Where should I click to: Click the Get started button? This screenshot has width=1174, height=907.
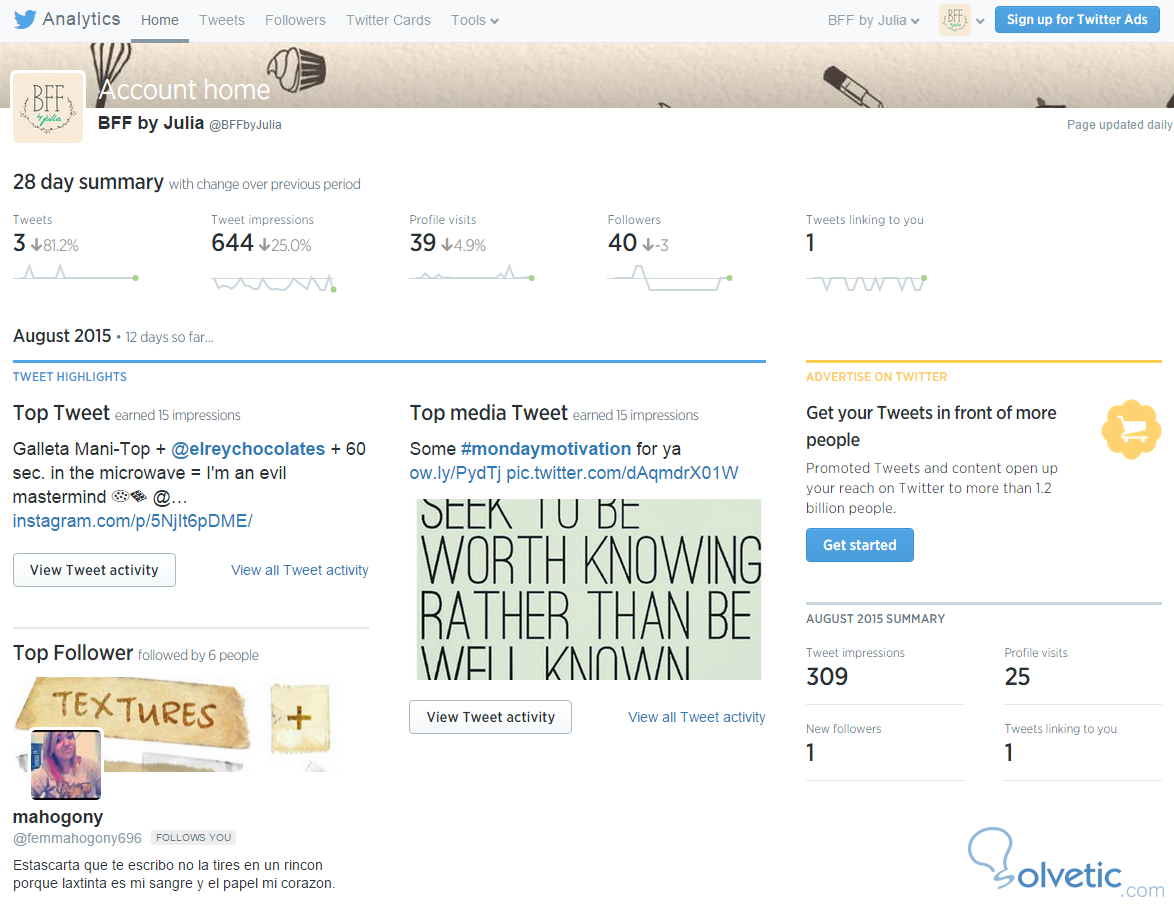coord(860,545)
